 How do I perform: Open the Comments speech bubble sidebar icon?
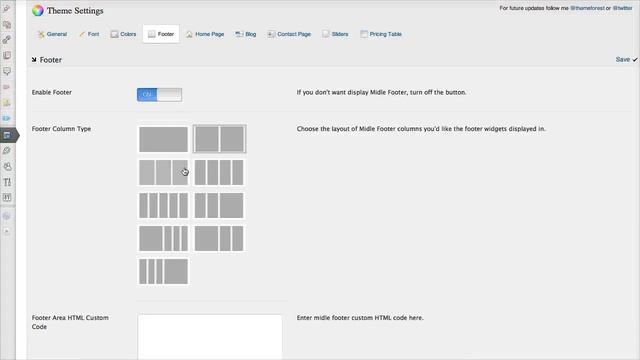click(x=7, y=71)
